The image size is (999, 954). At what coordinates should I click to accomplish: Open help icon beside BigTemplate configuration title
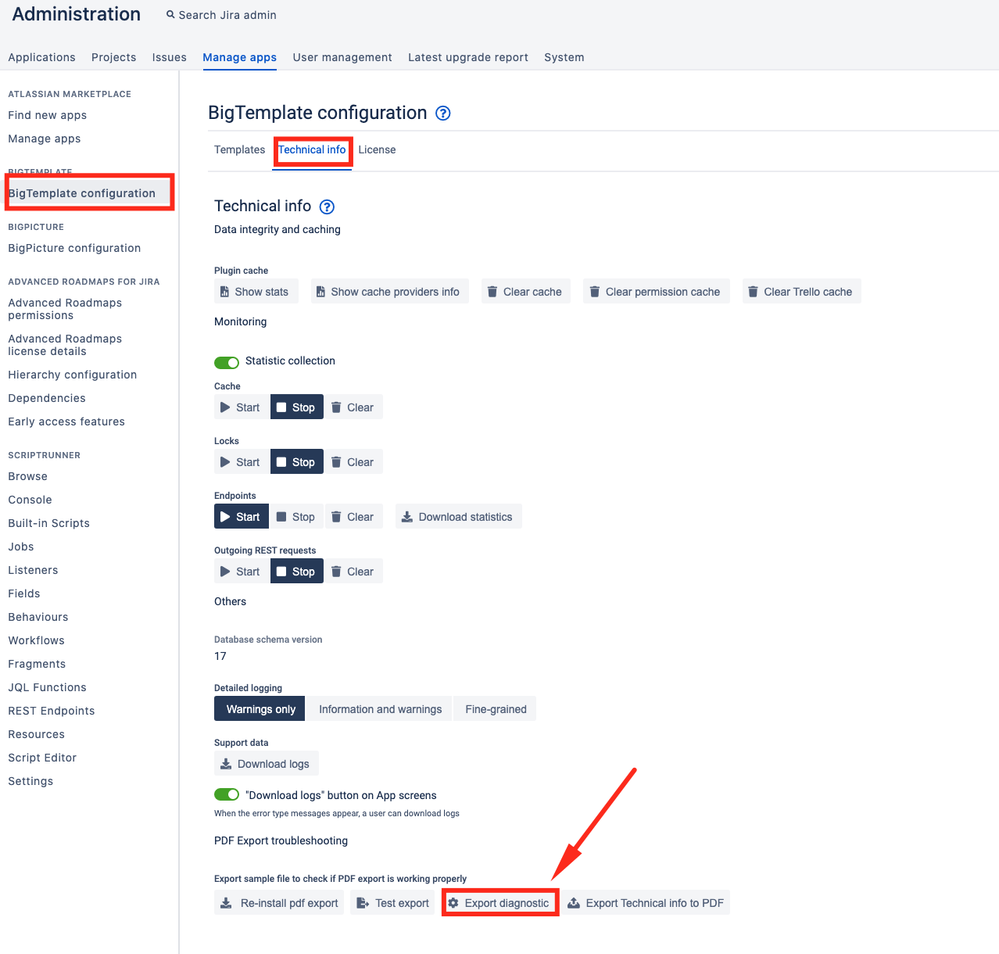(443, 113)
